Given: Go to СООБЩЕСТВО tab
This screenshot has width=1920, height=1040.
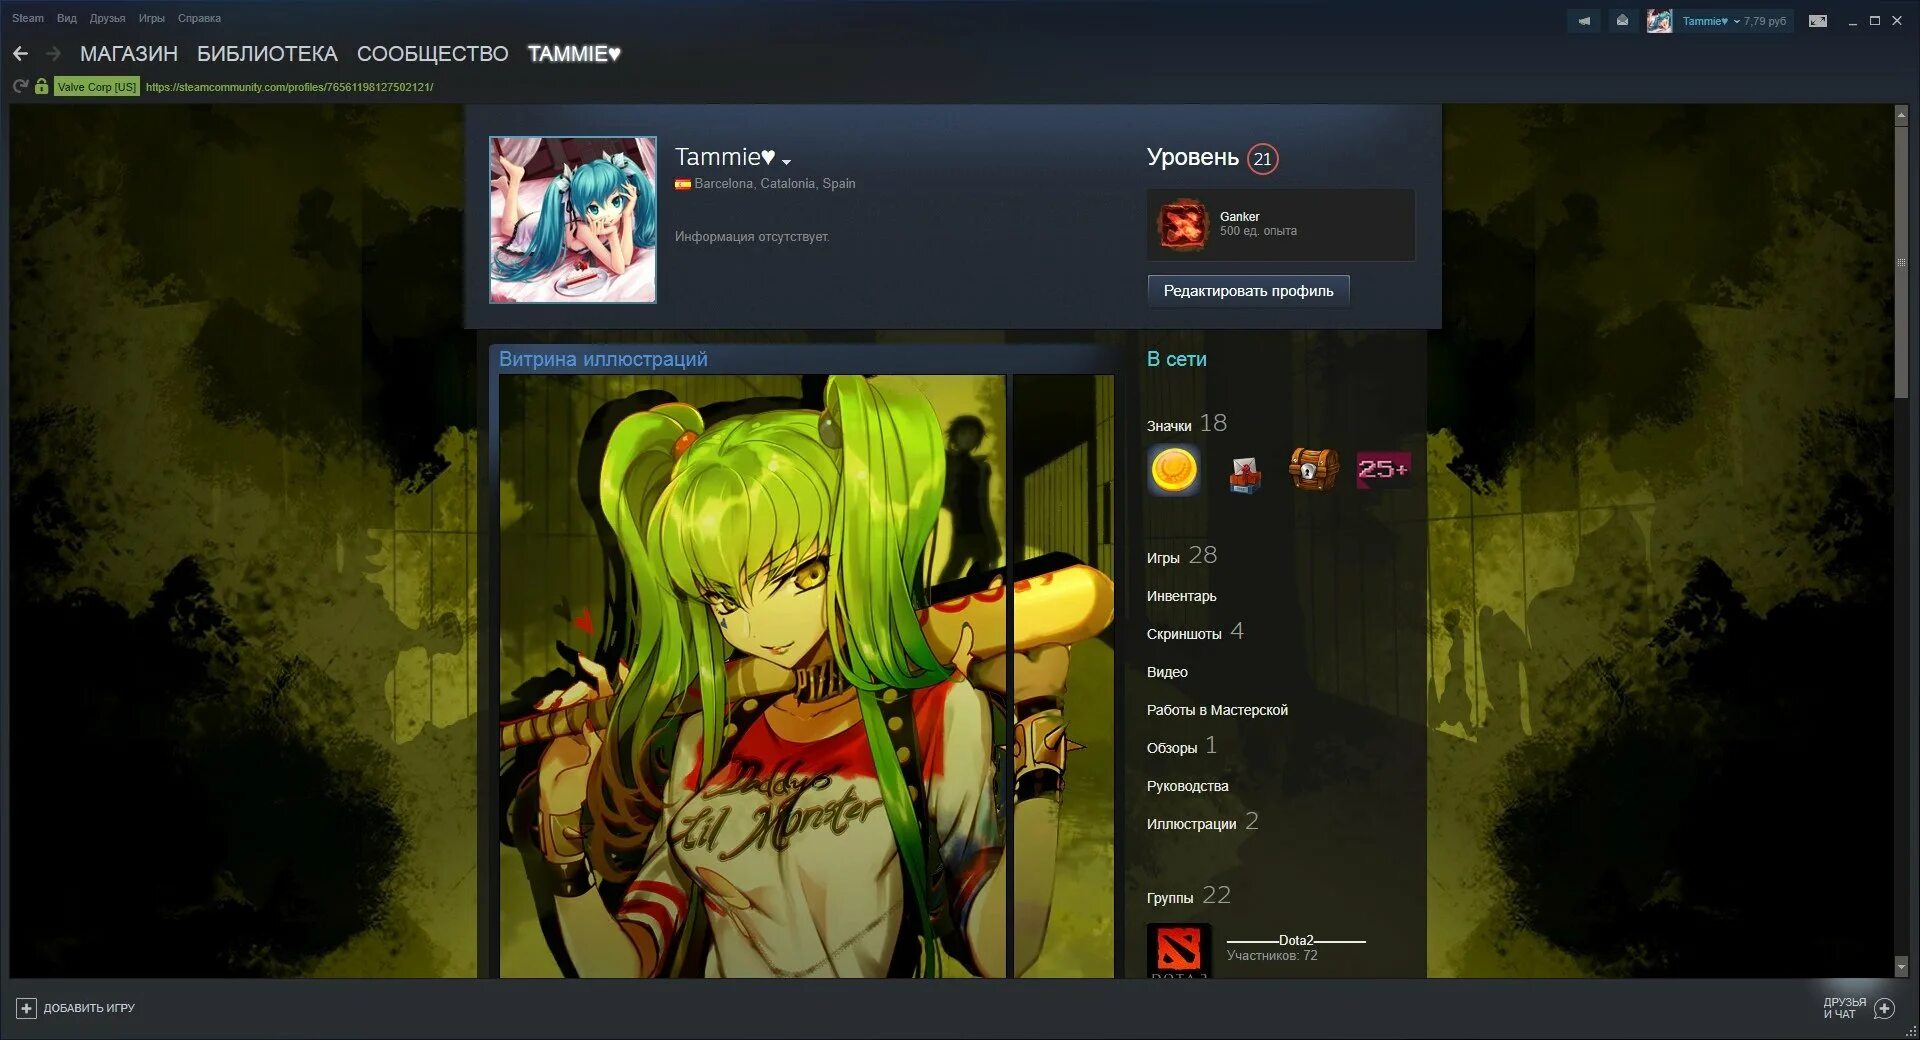Looking at the screenshot, I should [x=433, y=54].
